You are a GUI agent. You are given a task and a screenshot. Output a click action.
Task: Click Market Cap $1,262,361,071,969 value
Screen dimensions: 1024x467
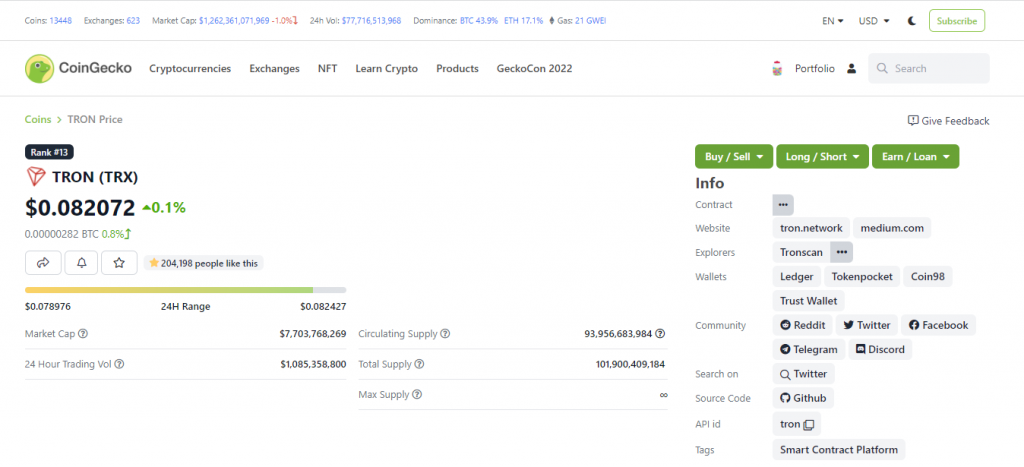pyautogui.click(x=234, y=21)
